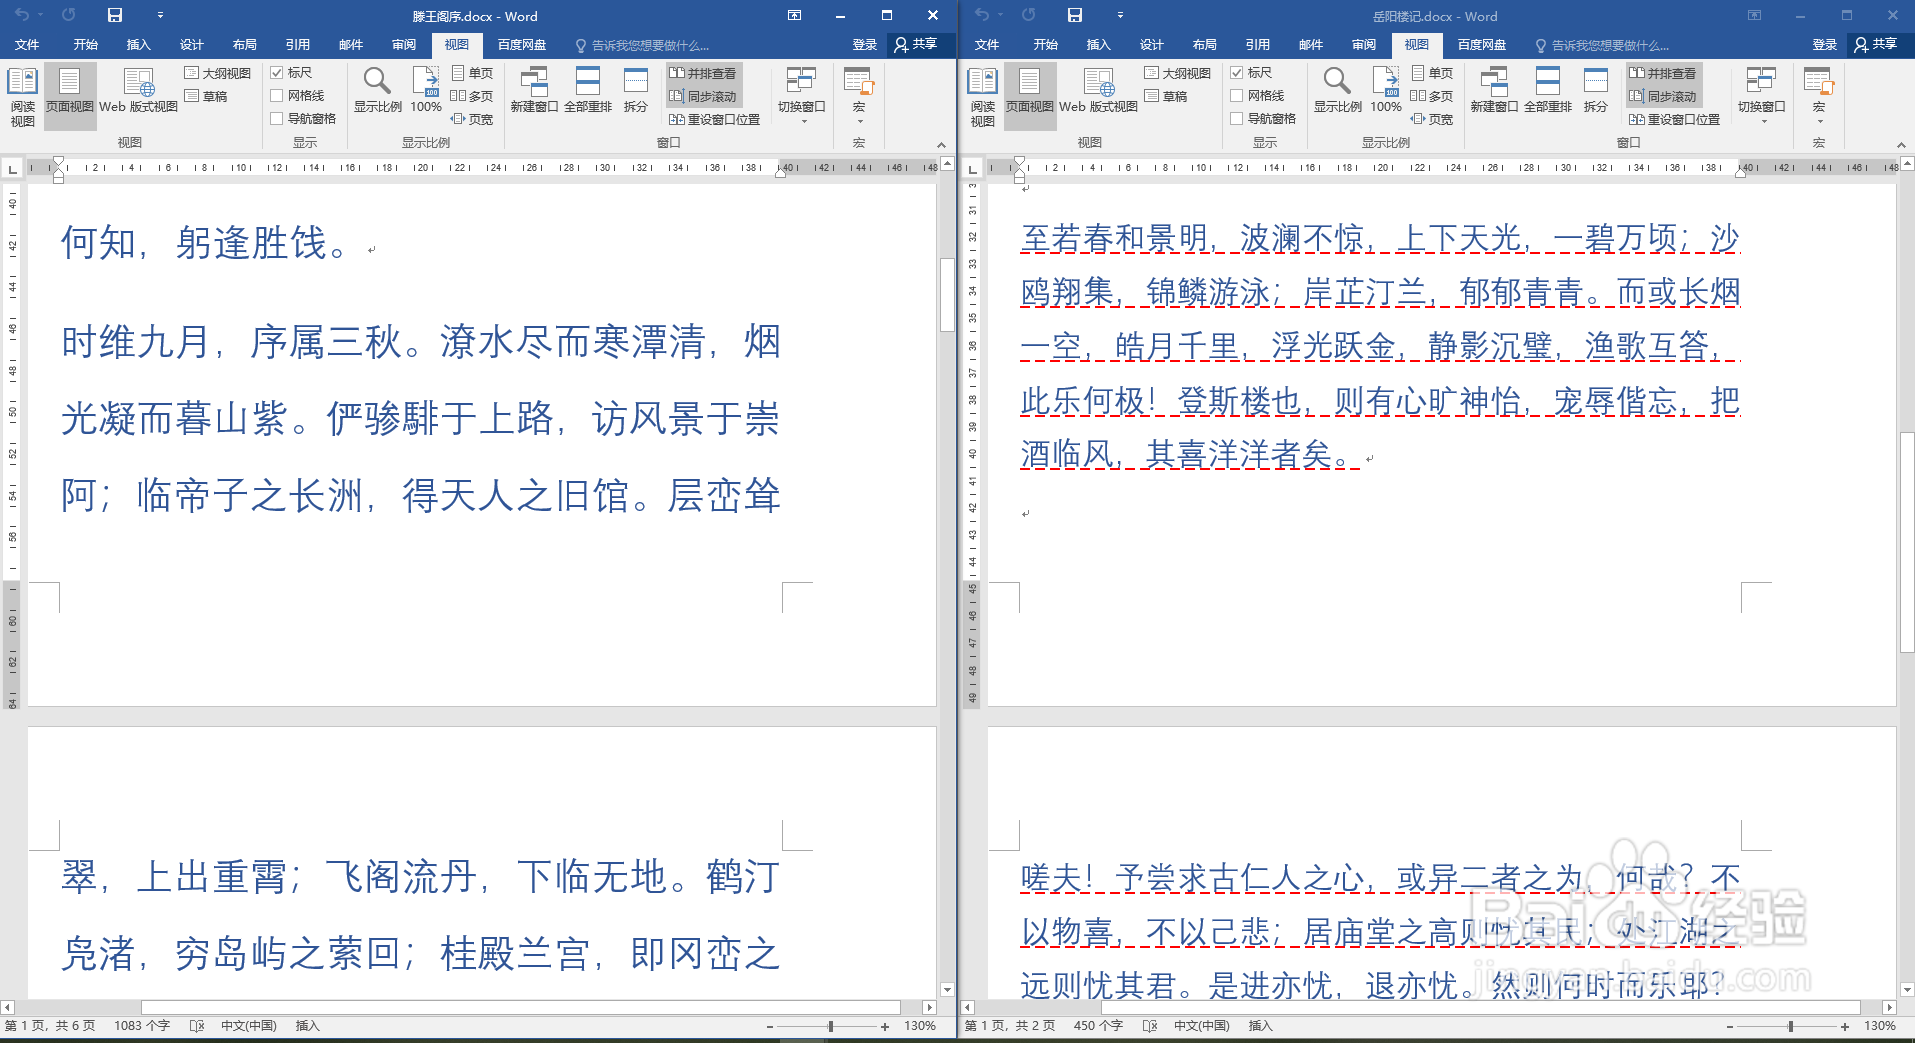Toggle View Side by Side in left window
The image size is (1915, 1043).
703,73
